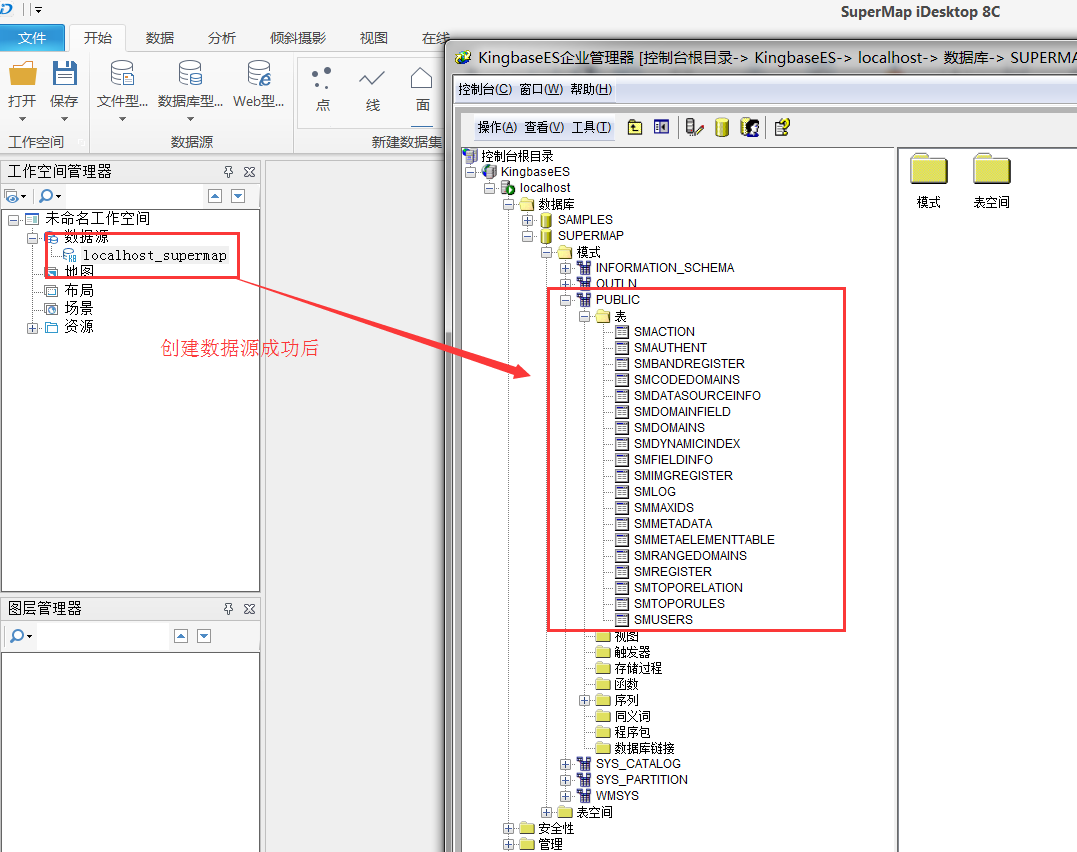Click the user management toolbar icon

(x=750, y=127)
